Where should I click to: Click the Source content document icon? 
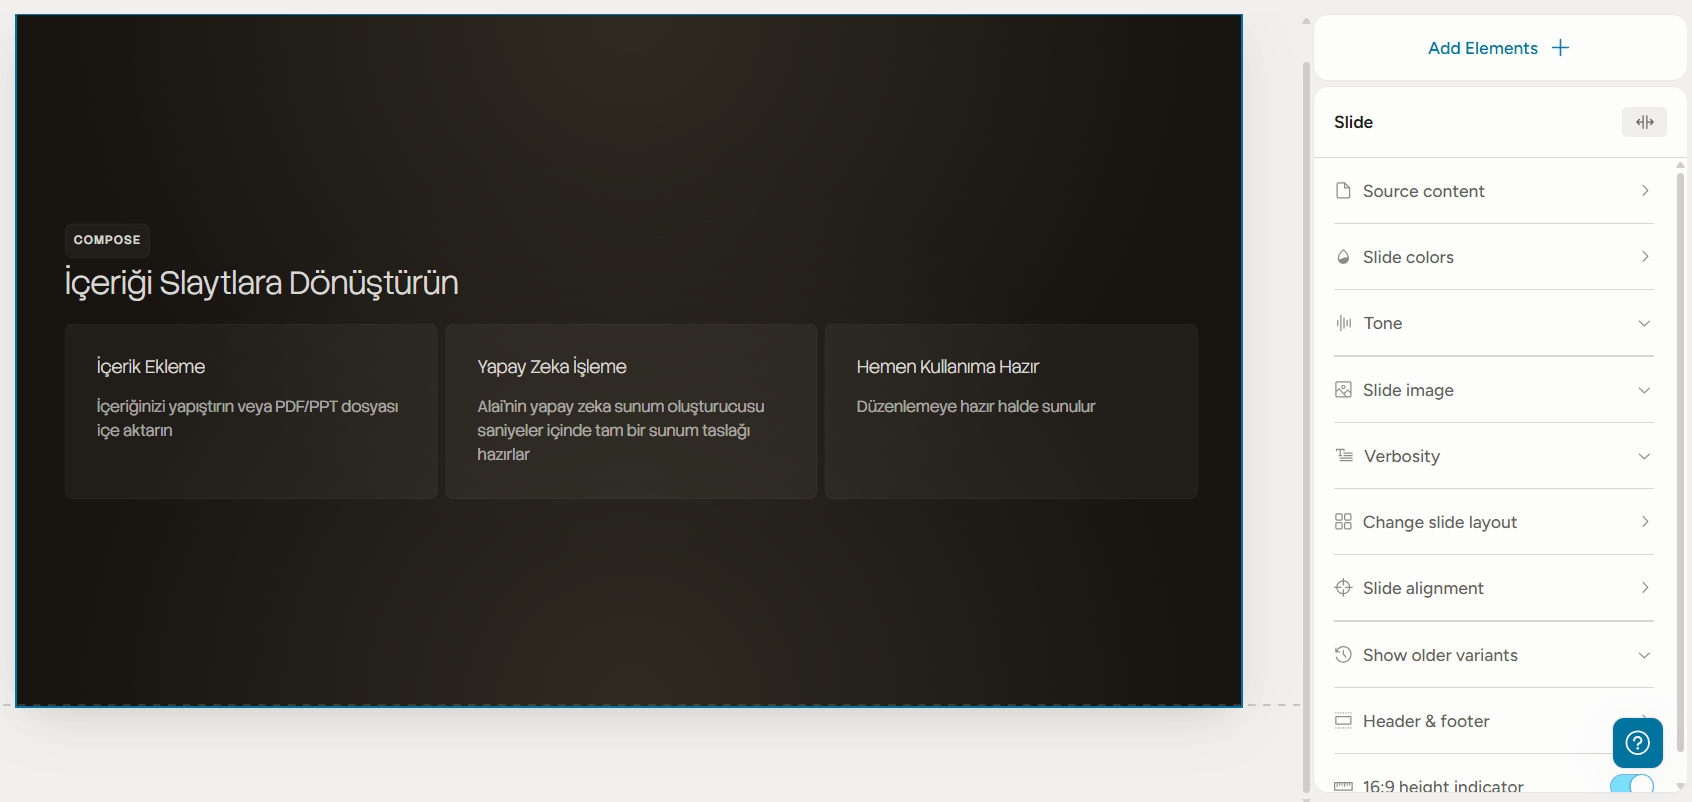tap(1343, 191)
